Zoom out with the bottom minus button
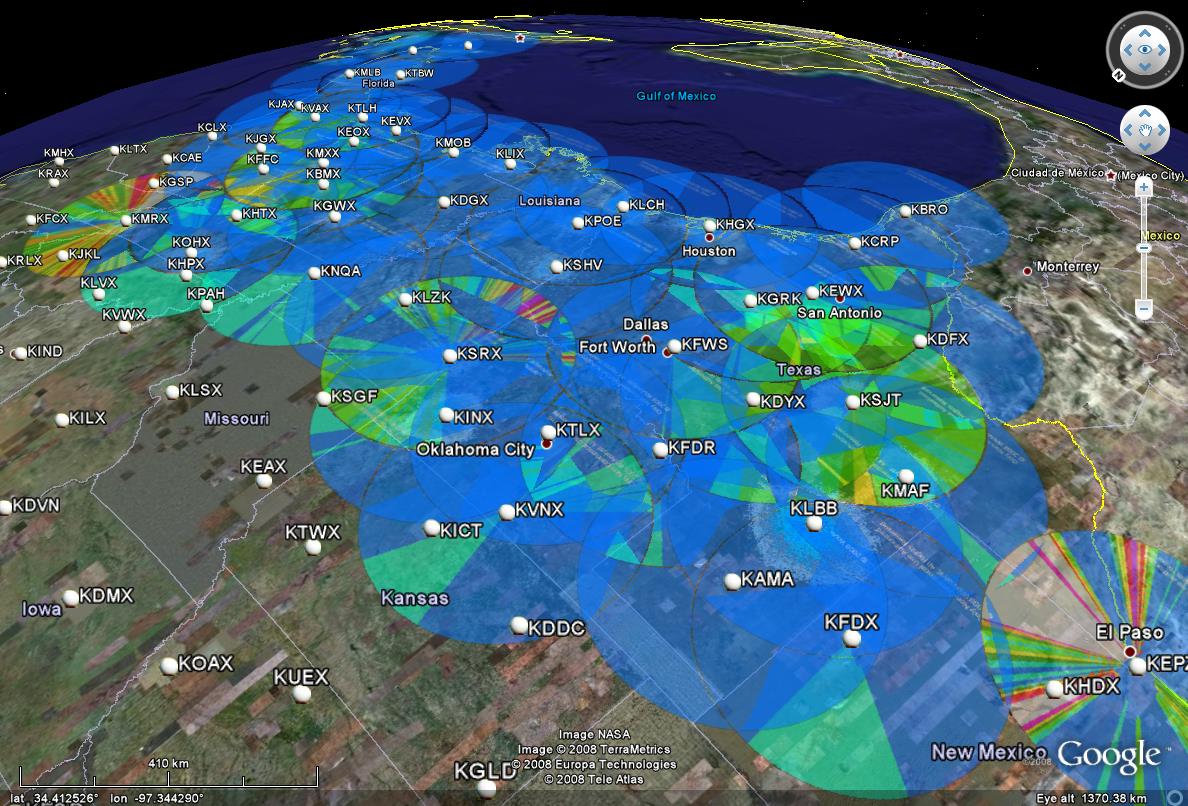Screen dimensions: 1188x806 [1145, 310]
